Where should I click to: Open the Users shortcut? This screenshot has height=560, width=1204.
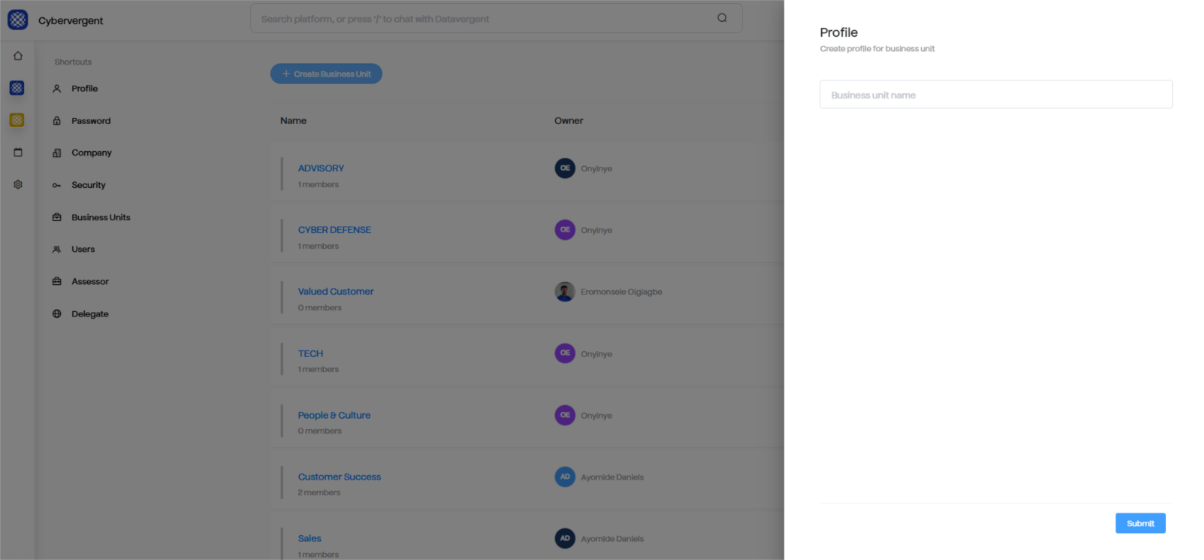click(83, 249)
